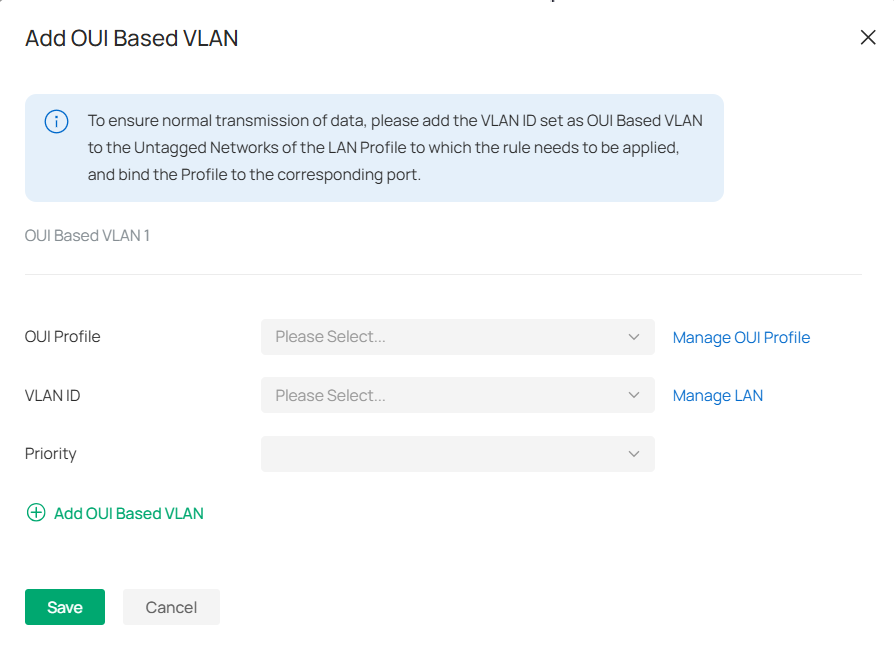Viewport: 894px width, 645px height.
Task: Open the Priority dropdown
Action: tap(457, 454)
